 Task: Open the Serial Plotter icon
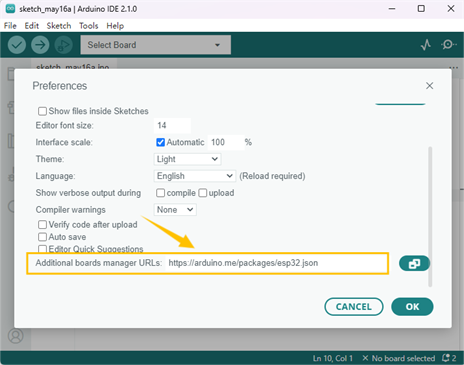(426, 45)
